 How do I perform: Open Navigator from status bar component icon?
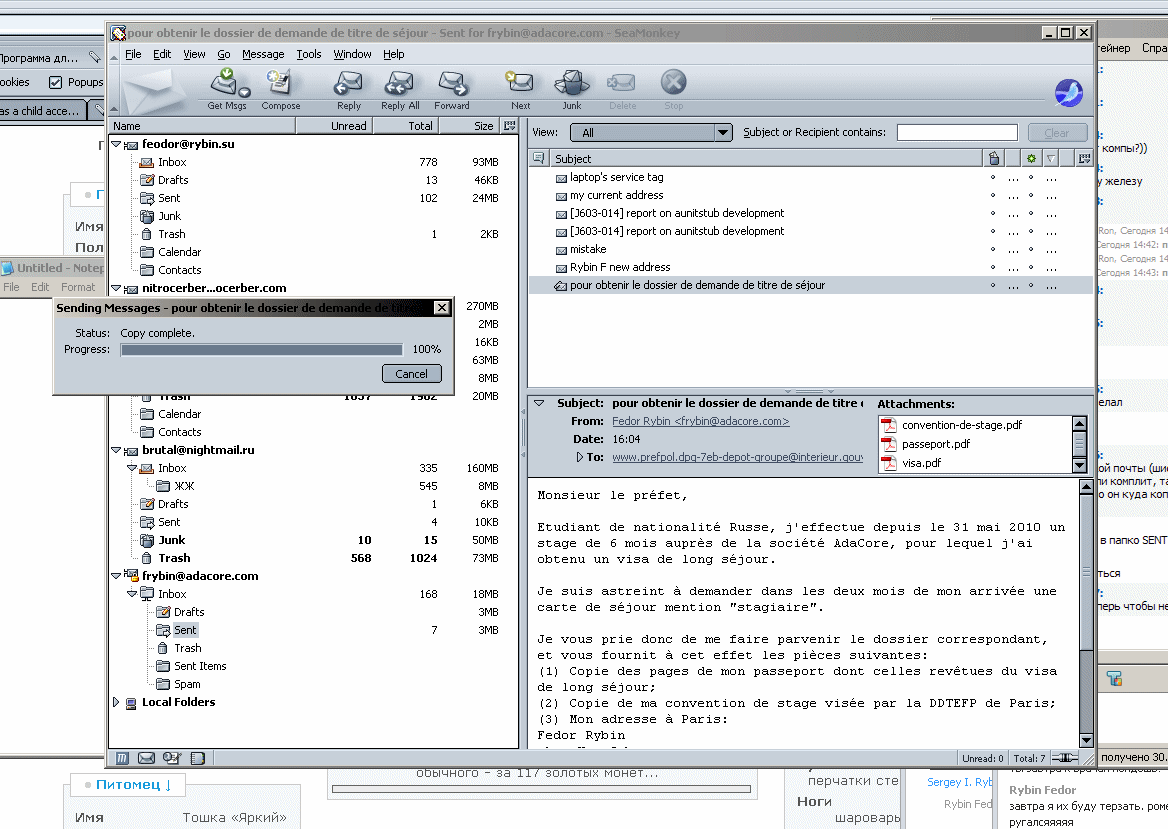pyautogui.click(x=122, y=757)
